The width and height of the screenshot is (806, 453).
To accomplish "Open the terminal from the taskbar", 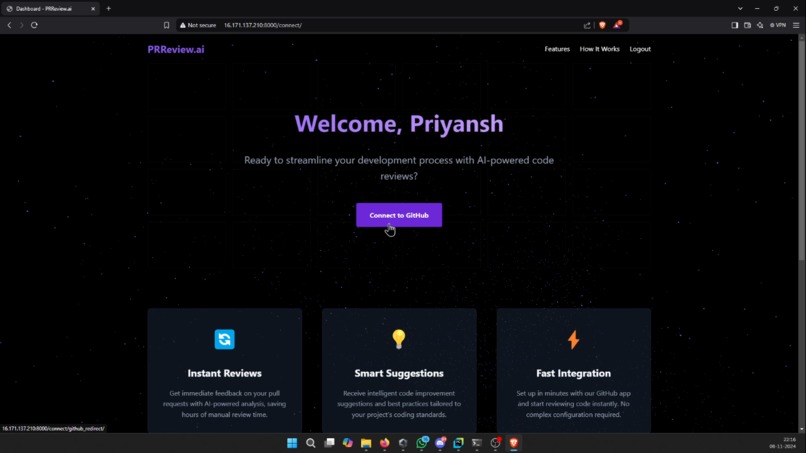I will [477, 443].
